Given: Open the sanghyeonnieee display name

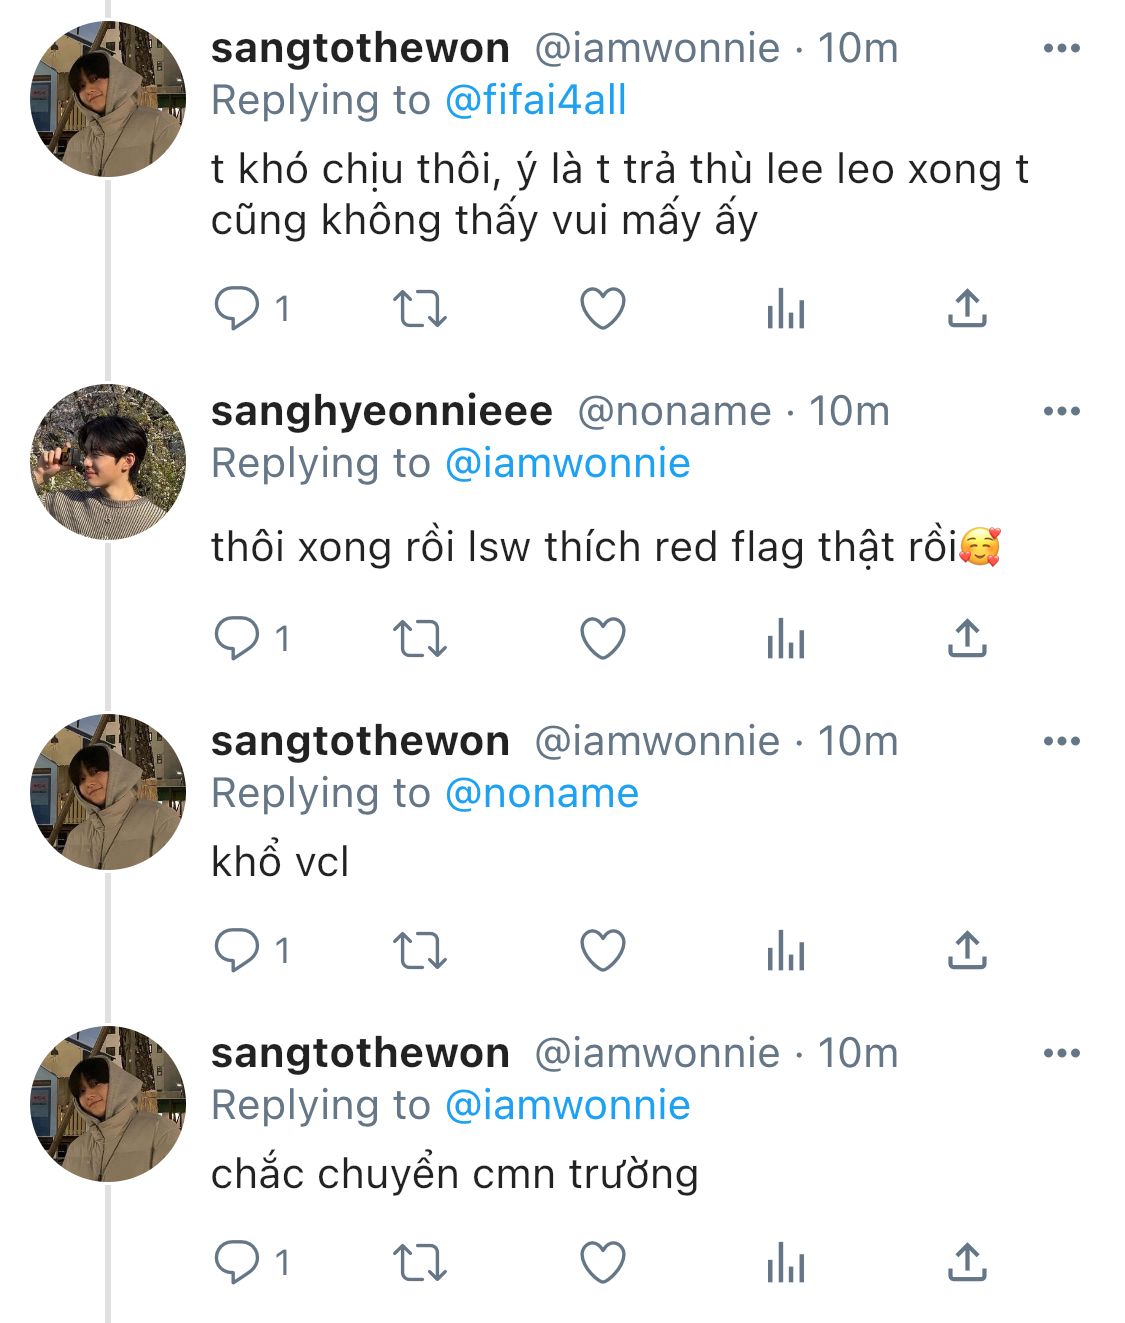Looking at the screenshot, I should [381, 411].
